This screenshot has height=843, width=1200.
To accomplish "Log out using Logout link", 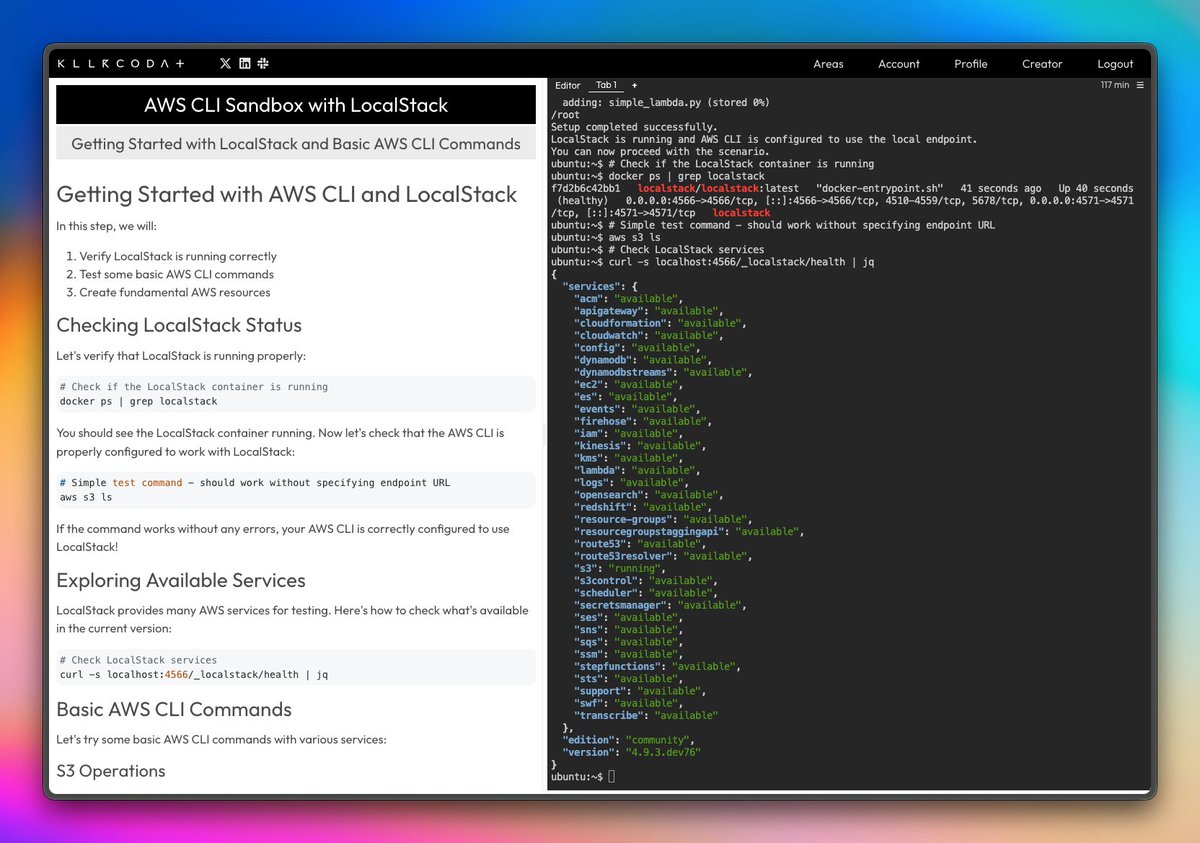I will point(1115,64).
